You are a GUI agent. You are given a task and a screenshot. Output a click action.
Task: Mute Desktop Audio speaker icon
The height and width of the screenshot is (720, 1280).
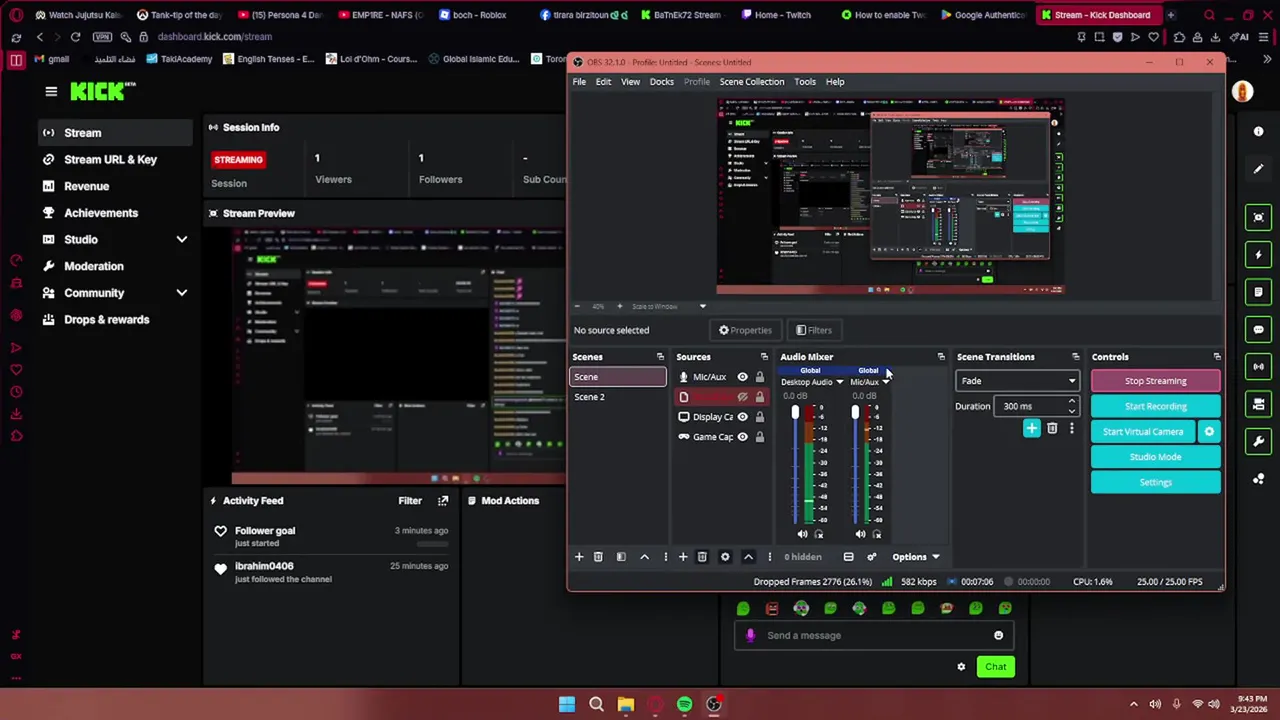[x=802, y=535]
